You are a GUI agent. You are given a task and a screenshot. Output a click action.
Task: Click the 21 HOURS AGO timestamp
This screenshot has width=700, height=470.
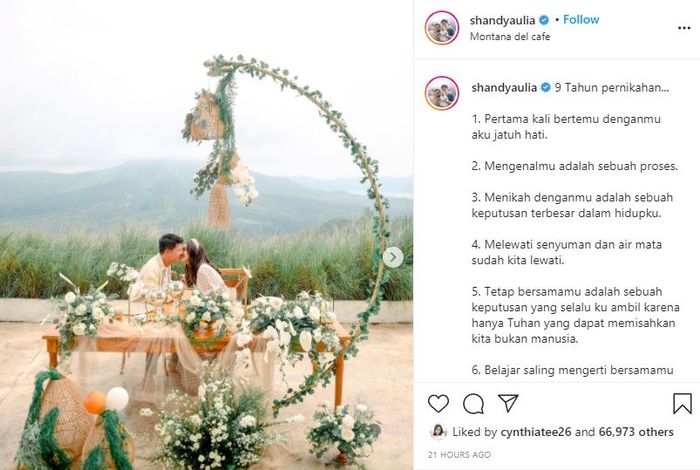pyautogui.click(x=459, y=455)
